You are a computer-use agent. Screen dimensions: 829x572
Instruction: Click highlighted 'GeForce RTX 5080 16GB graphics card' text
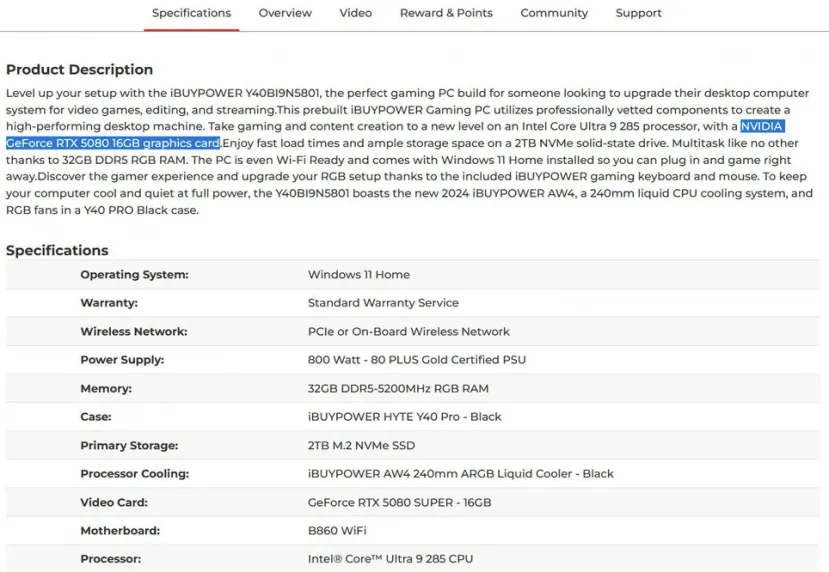tap(113, 143)
